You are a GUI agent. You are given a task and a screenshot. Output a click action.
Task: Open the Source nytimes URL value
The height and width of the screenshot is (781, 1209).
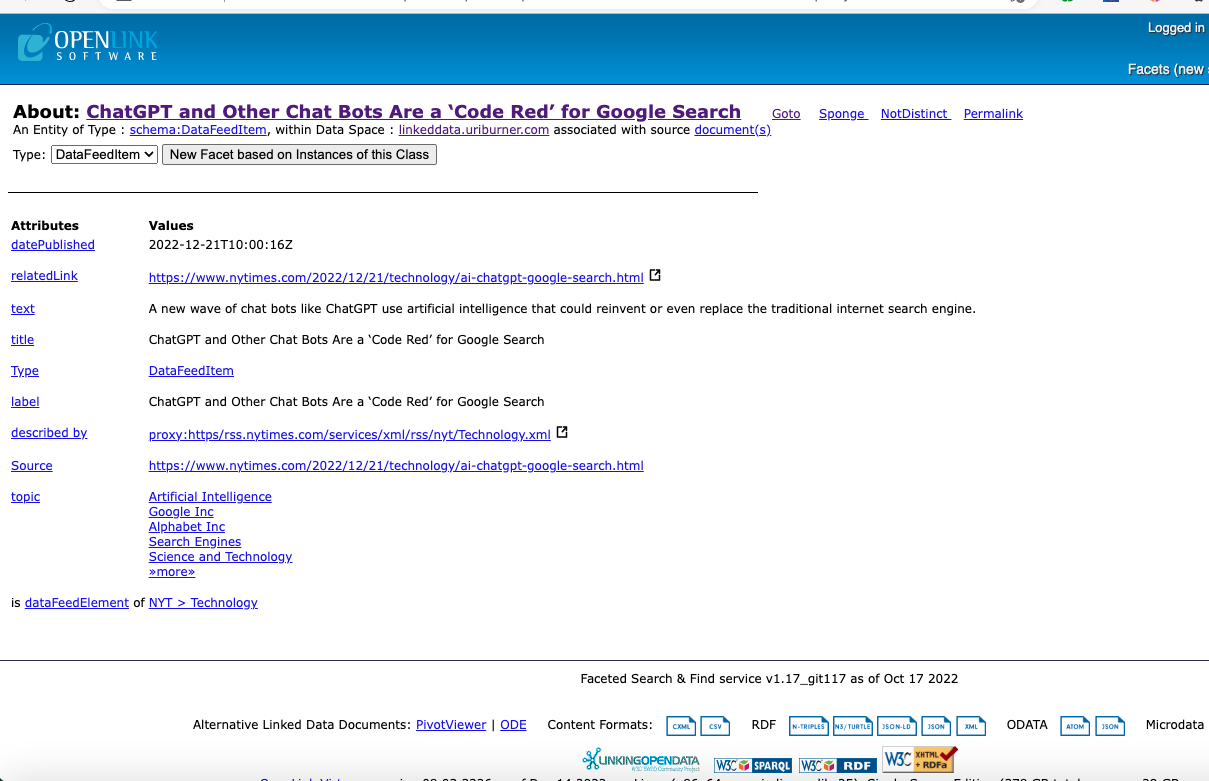click(396, 466)
